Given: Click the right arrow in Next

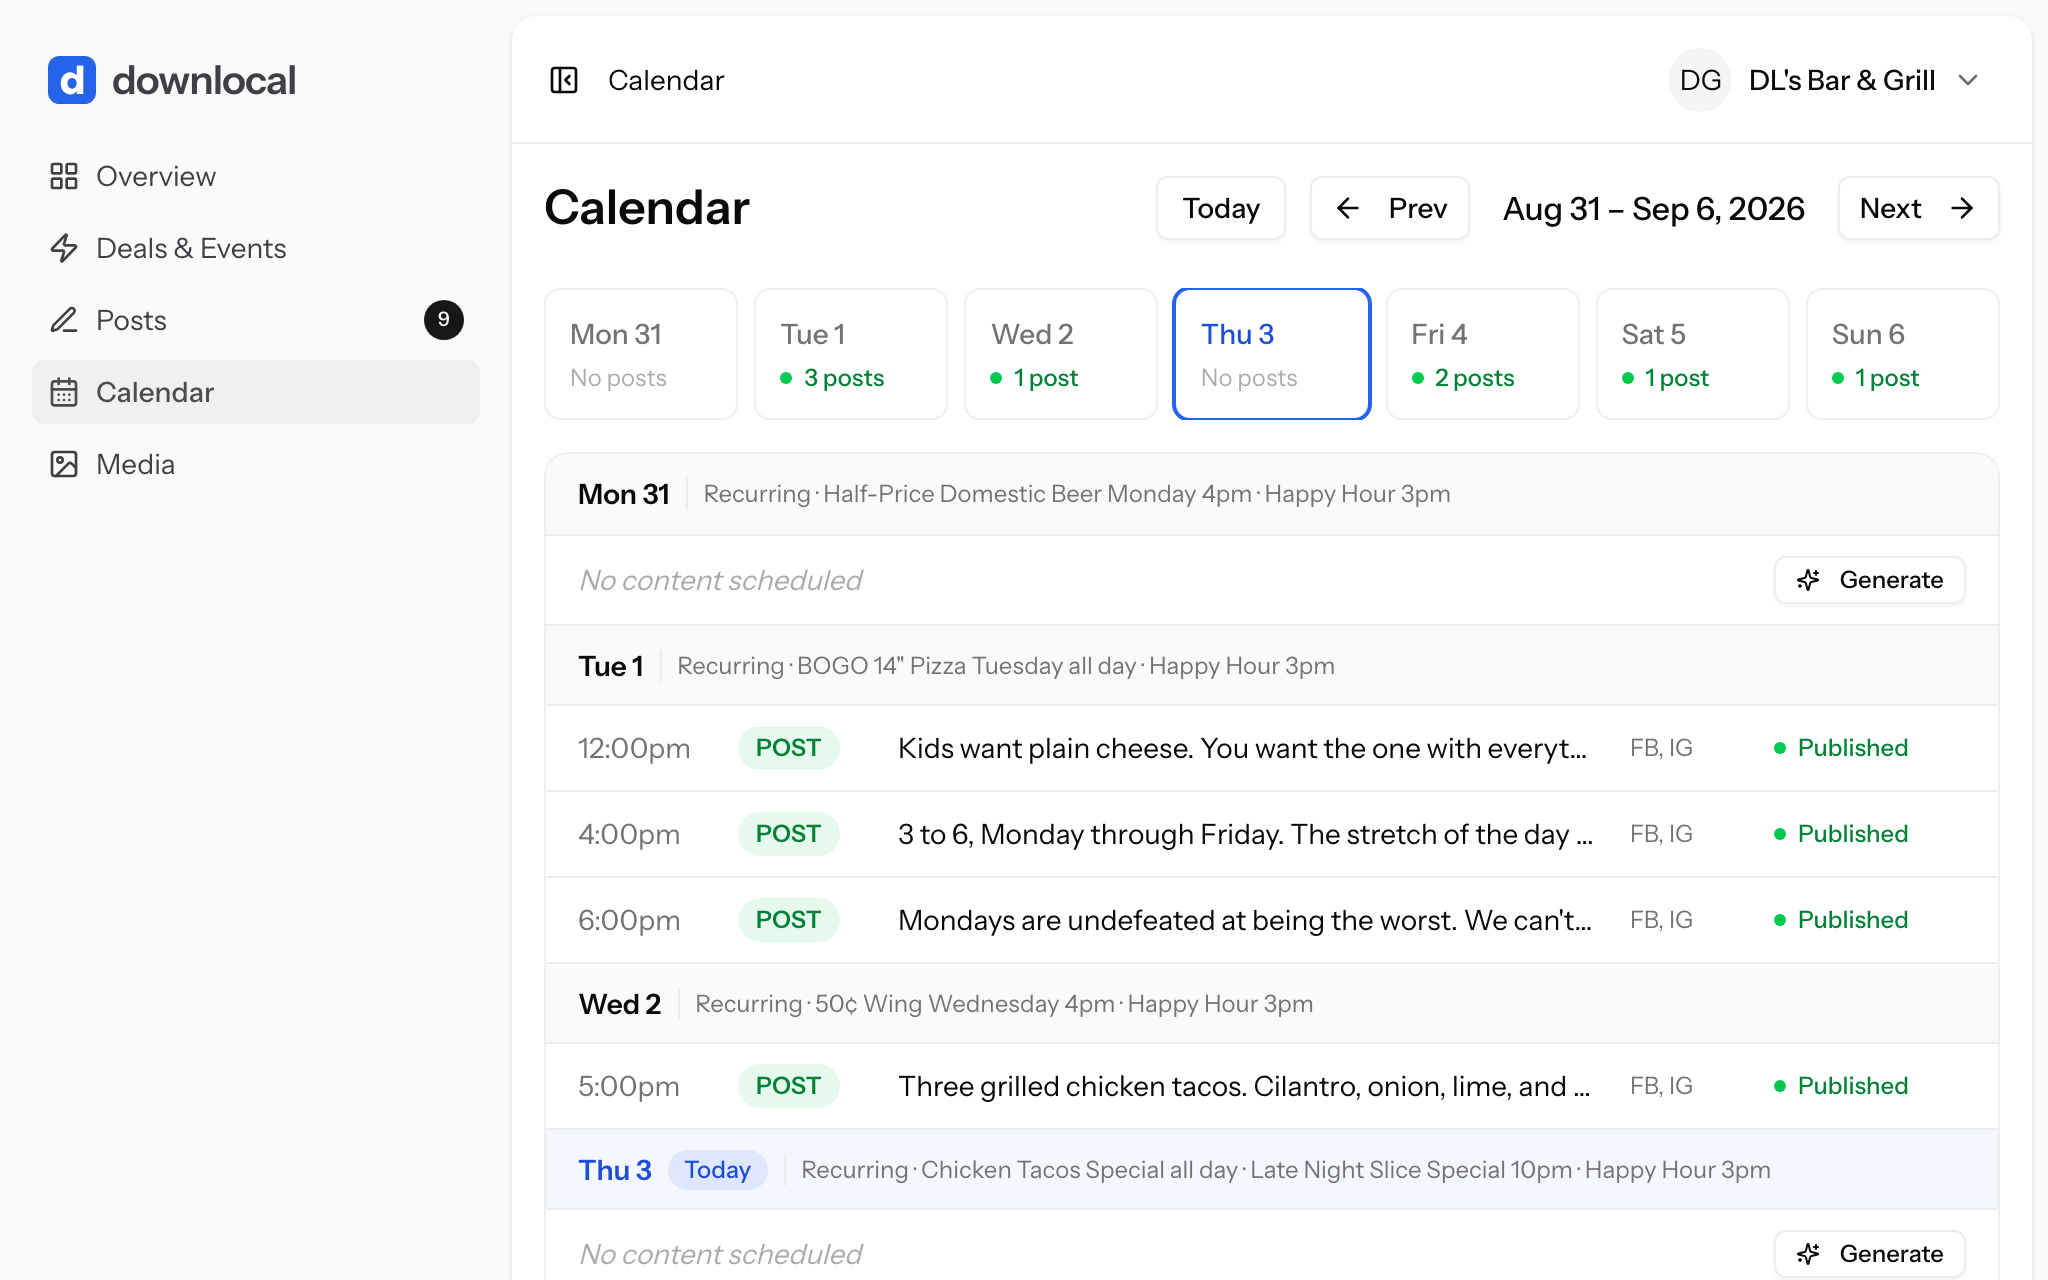Looking at the screenshot, I should click(x=1962, y=208).
